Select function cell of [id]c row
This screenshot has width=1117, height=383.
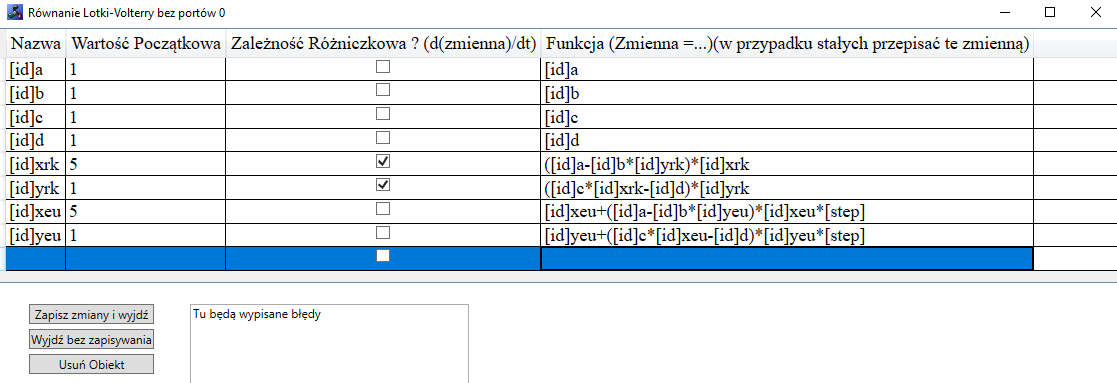(786, 117)
